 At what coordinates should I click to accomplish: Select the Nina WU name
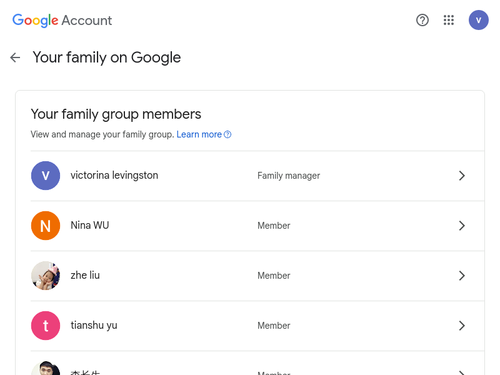(90, 225)
